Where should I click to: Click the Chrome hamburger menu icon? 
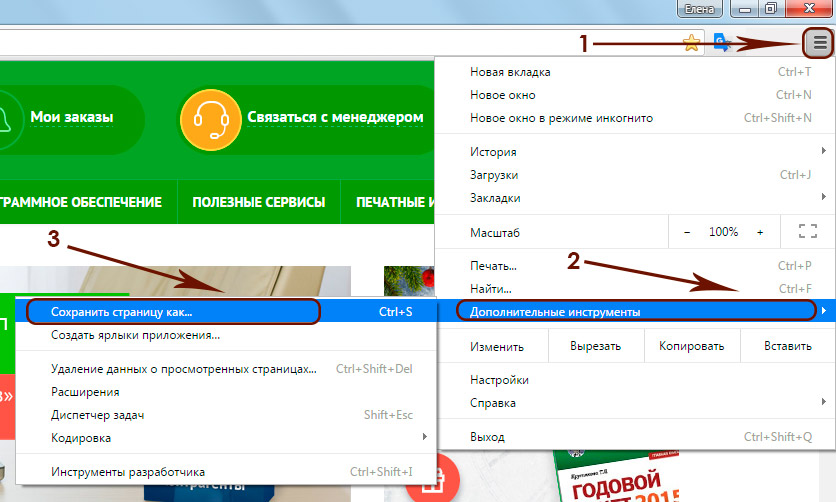coord(819,43)
